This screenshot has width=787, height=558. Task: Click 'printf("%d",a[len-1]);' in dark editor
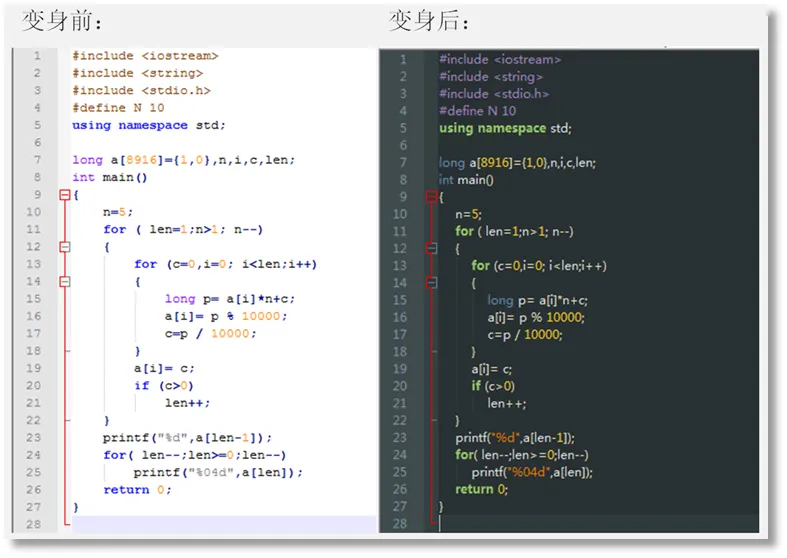tap(515, 438)
